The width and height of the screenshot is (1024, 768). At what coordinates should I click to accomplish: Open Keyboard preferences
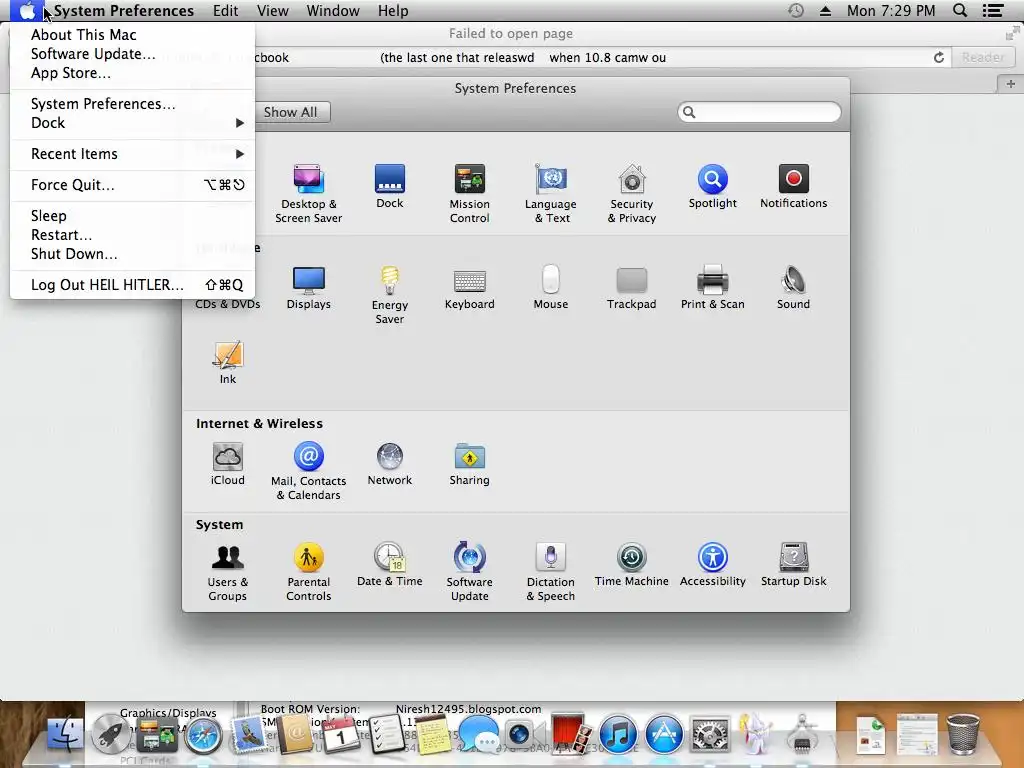pos(470,287)
